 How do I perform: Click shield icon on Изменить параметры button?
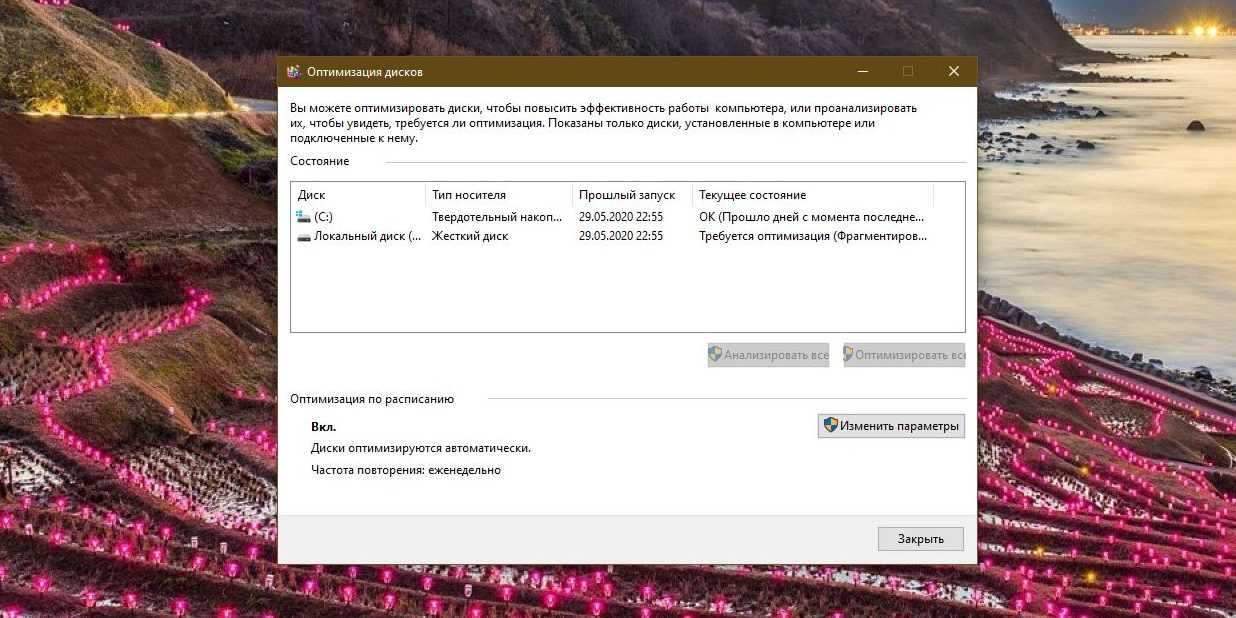click(x=830, y=425)
